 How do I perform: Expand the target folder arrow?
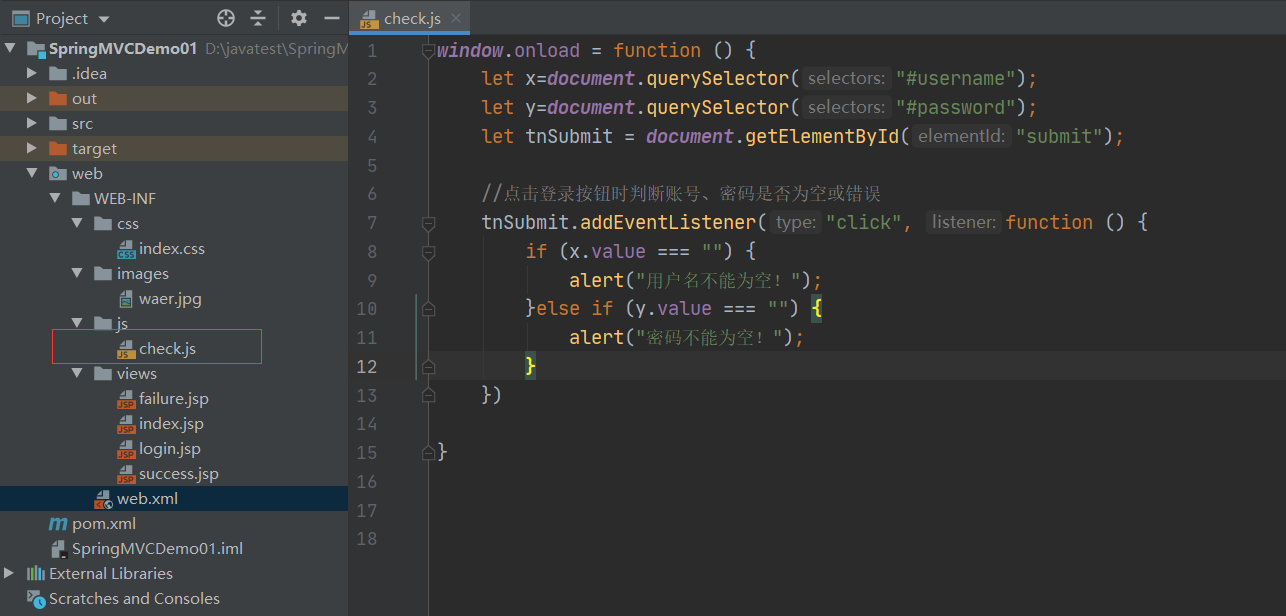click(x=32, y=148)
